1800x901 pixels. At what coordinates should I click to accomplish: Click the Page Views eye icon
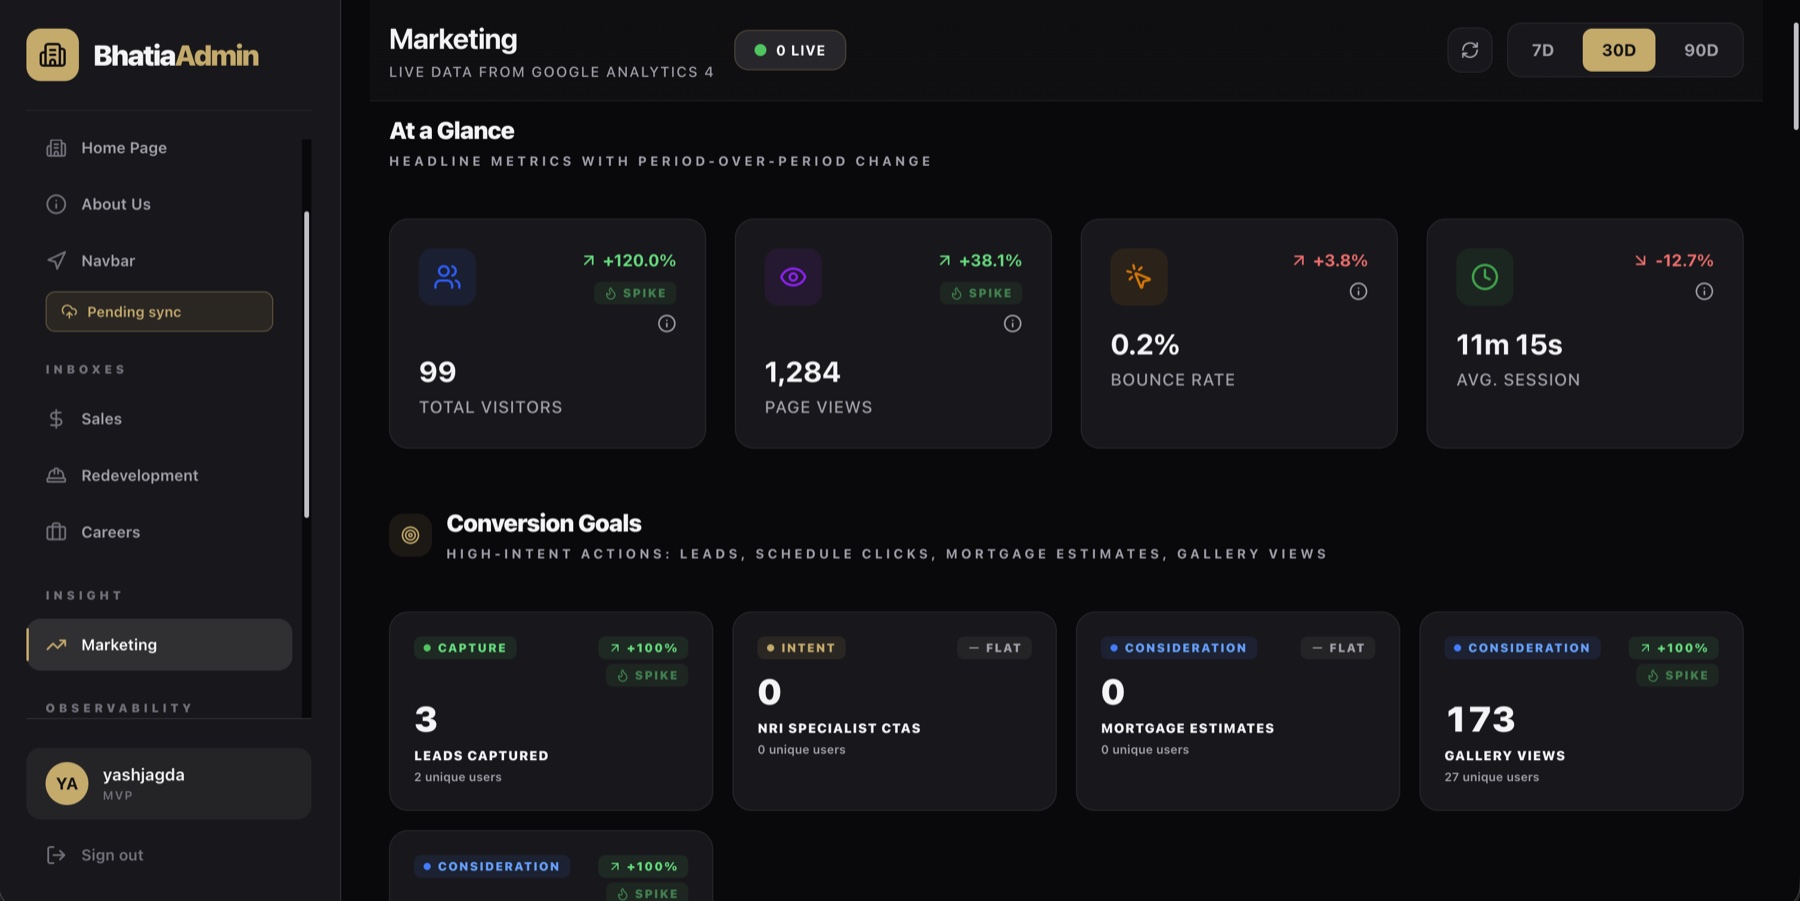793,277
